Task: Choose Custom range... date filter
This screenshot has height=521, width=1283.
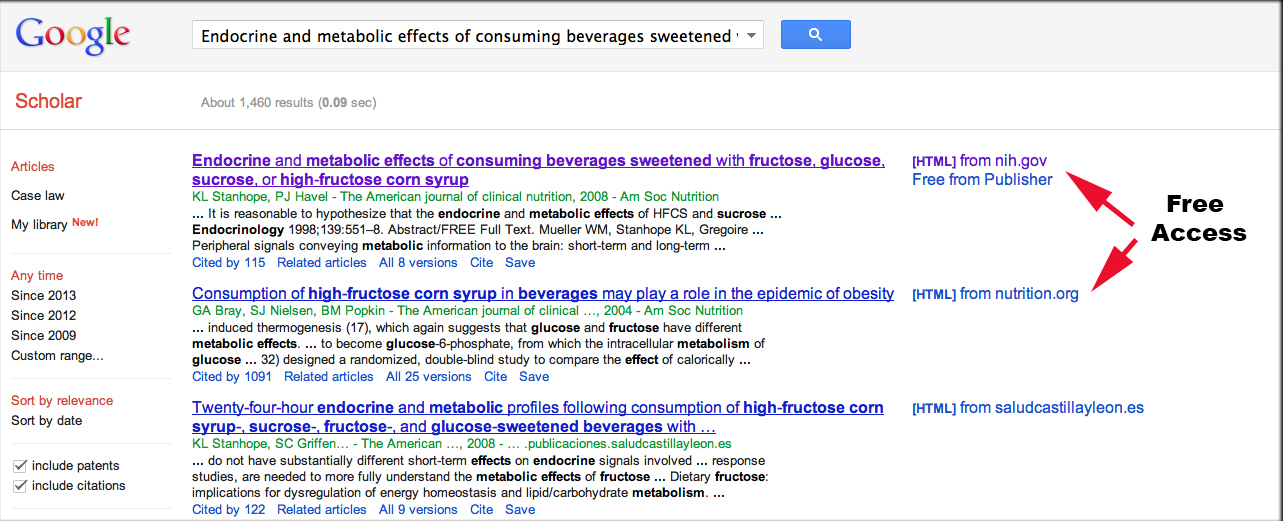Action: [x=57, y=356]
